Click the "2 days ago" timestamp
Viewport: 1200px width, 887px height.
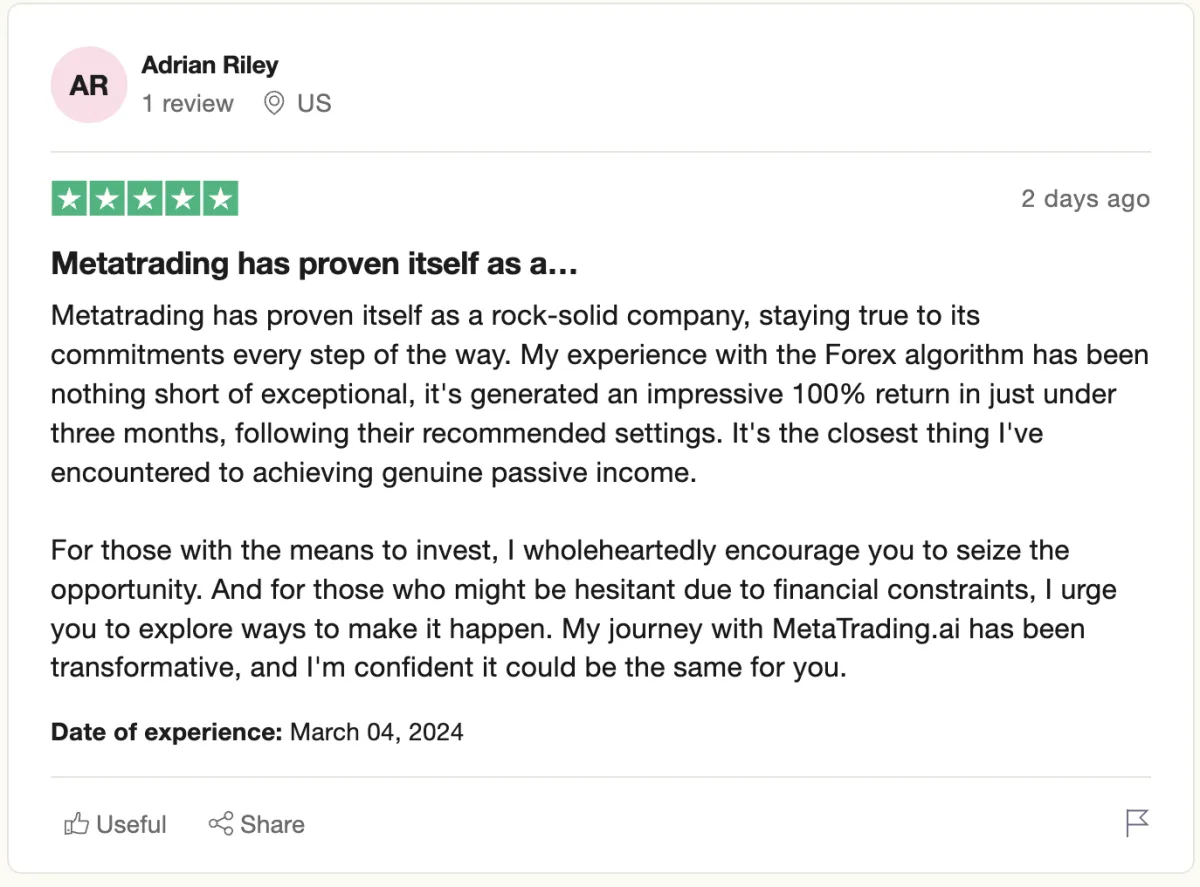pos(1085,199)
